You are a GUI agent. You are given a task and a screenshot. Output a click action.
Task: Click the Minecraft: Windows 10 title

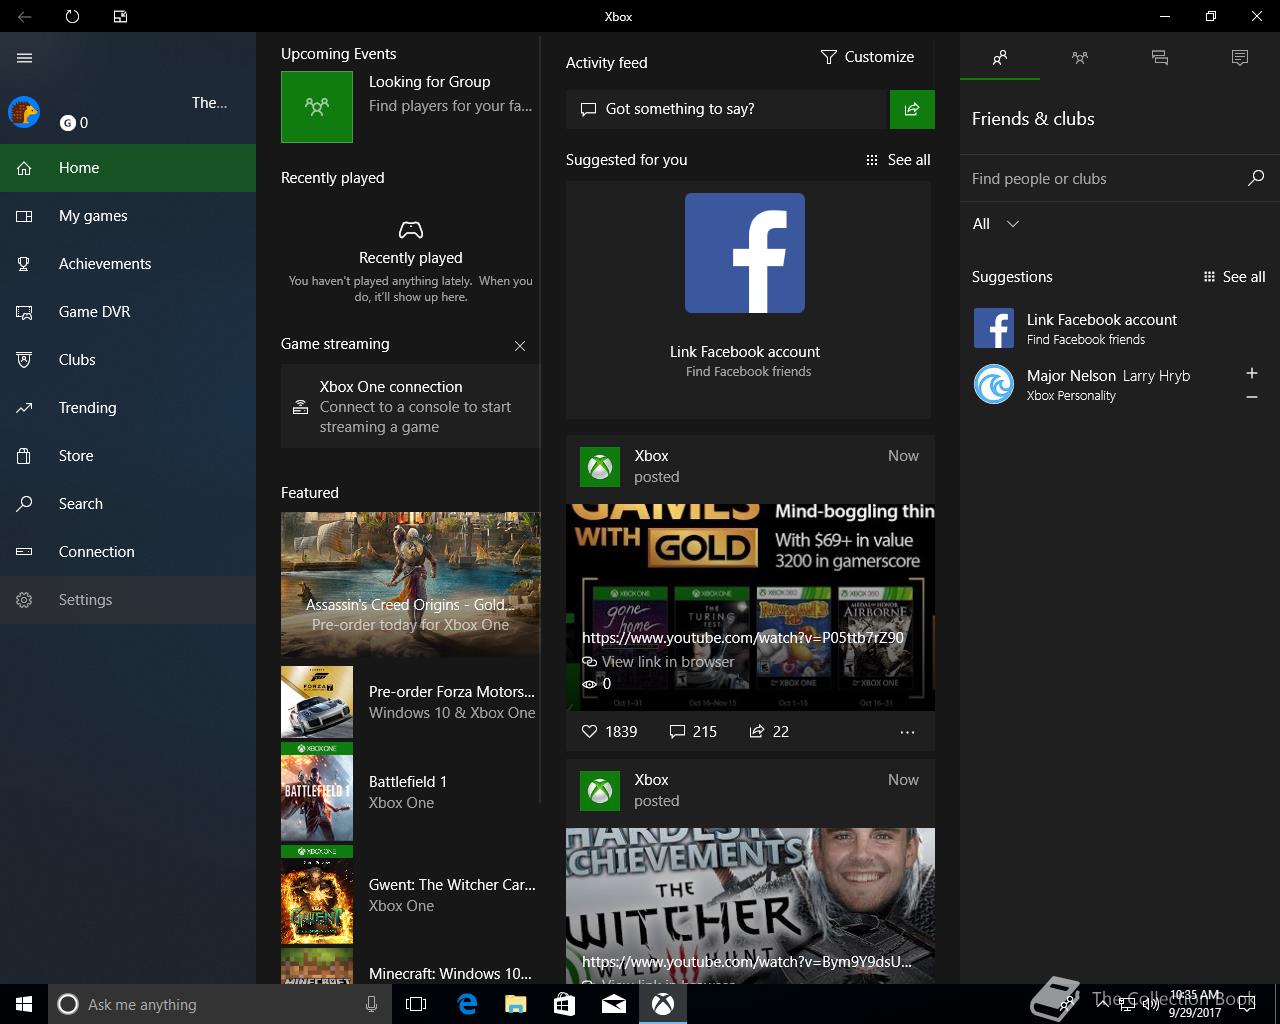tap(450, 974)
